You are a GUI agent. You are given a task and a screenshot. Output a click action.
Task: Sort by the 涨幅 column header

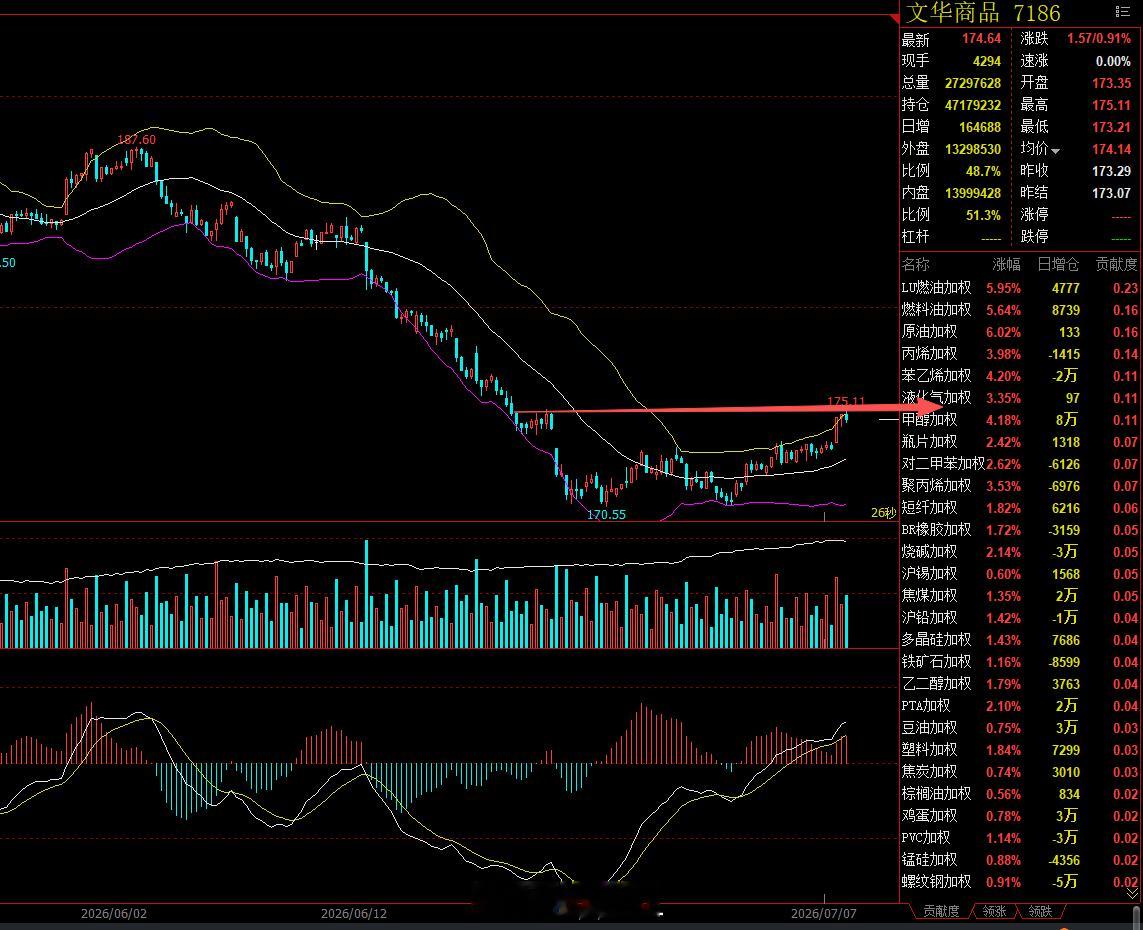click(x=1006, y=265)
